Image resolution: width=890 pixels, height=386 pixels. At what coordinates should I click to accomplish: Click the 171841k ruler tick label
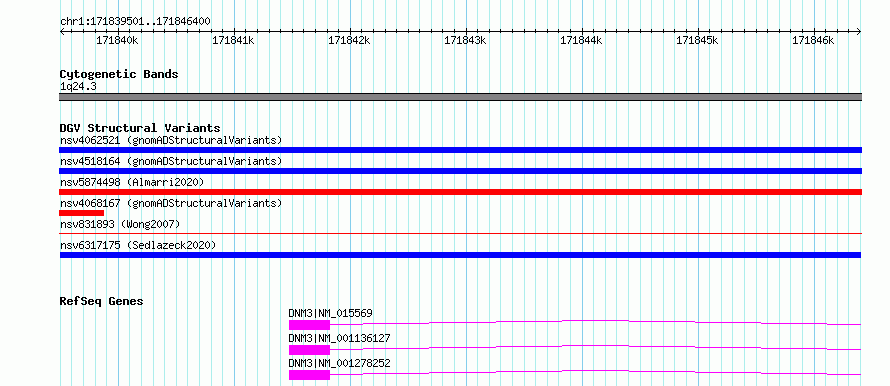click(x=233, y=40)
